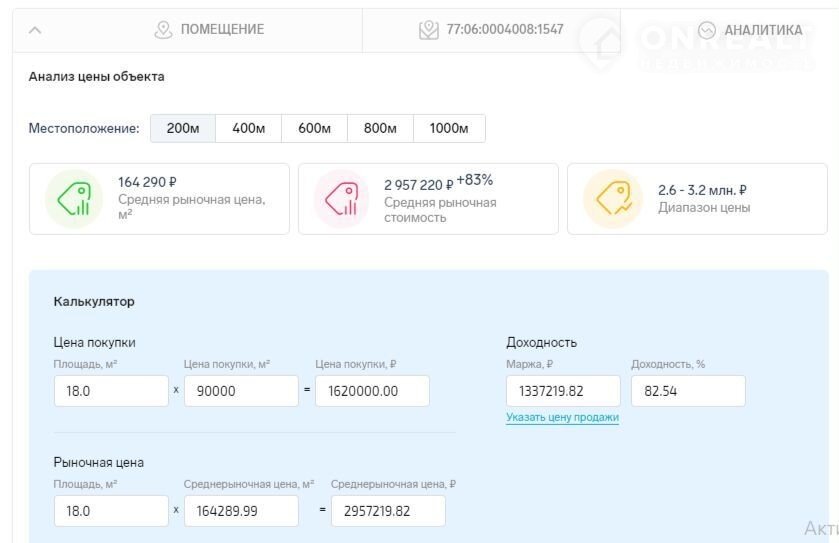Select the 600м location radius
The width and height of the screenshot is (839, 543).
314,128
